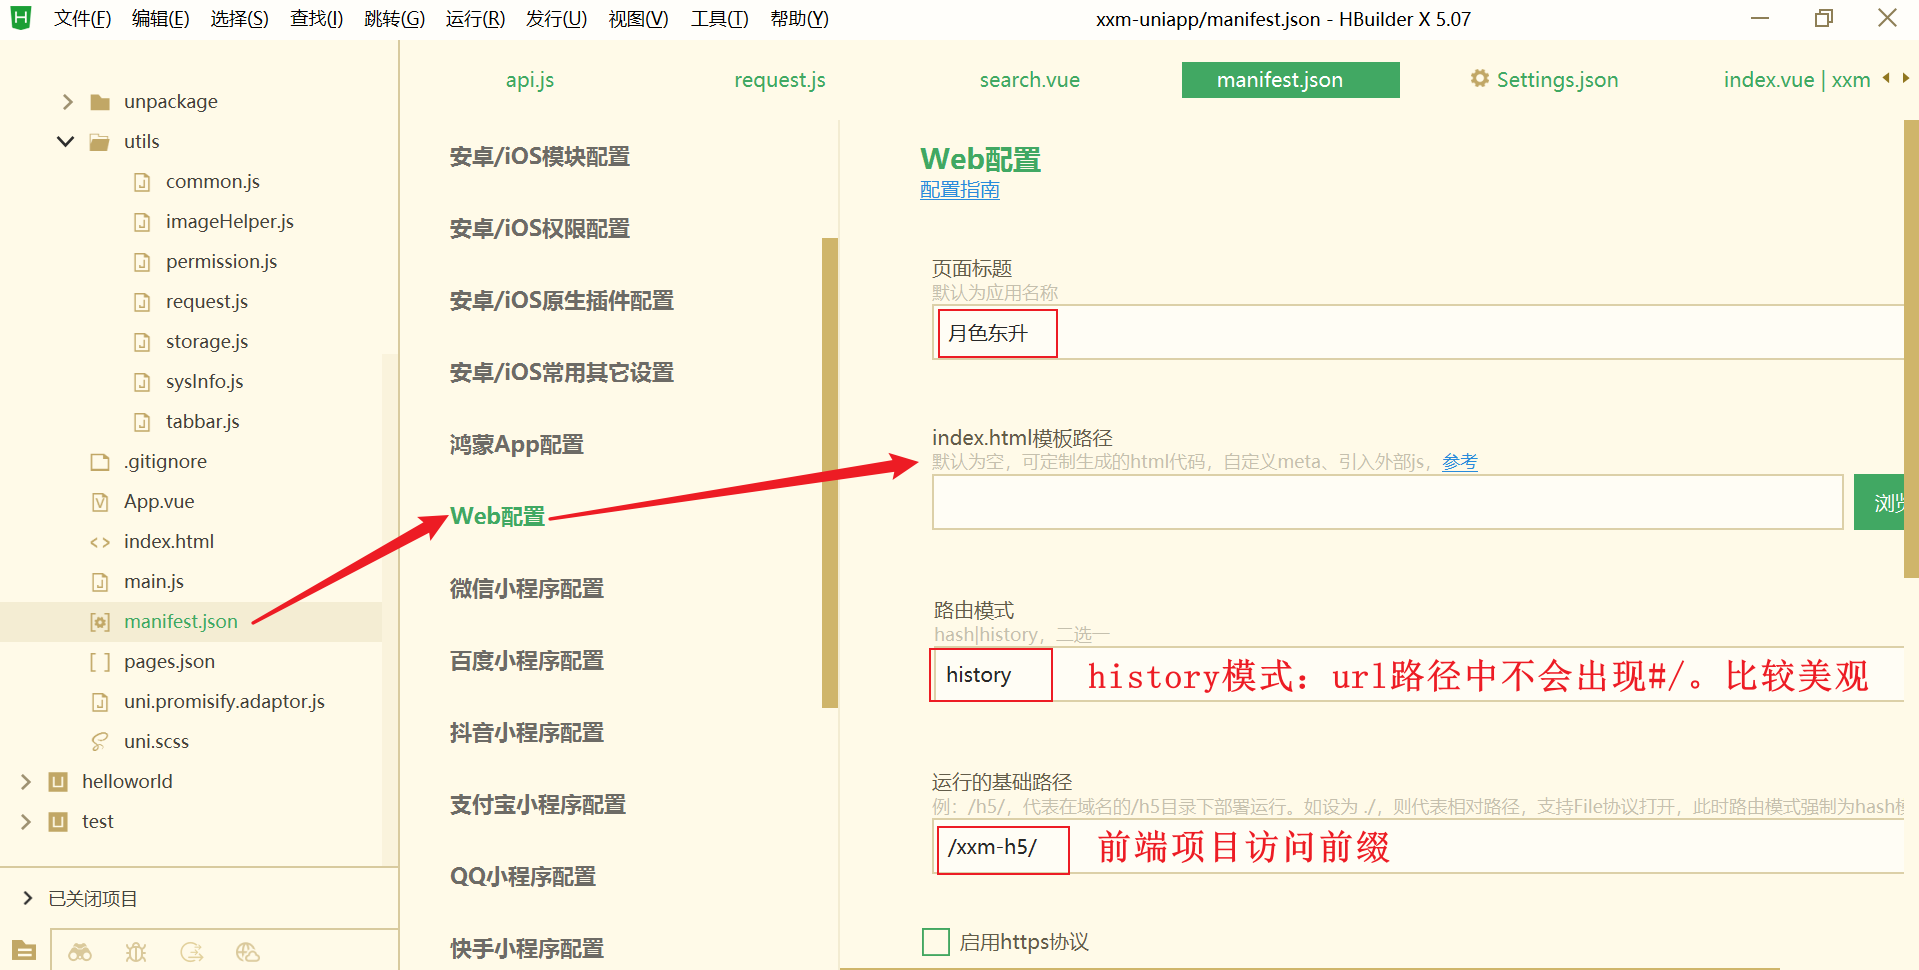Image resolution: width=1919 pixels, height=970 pixels.
Task: Click the gear icon on the Settings.json tab
Action: [x=1480, y=79]
